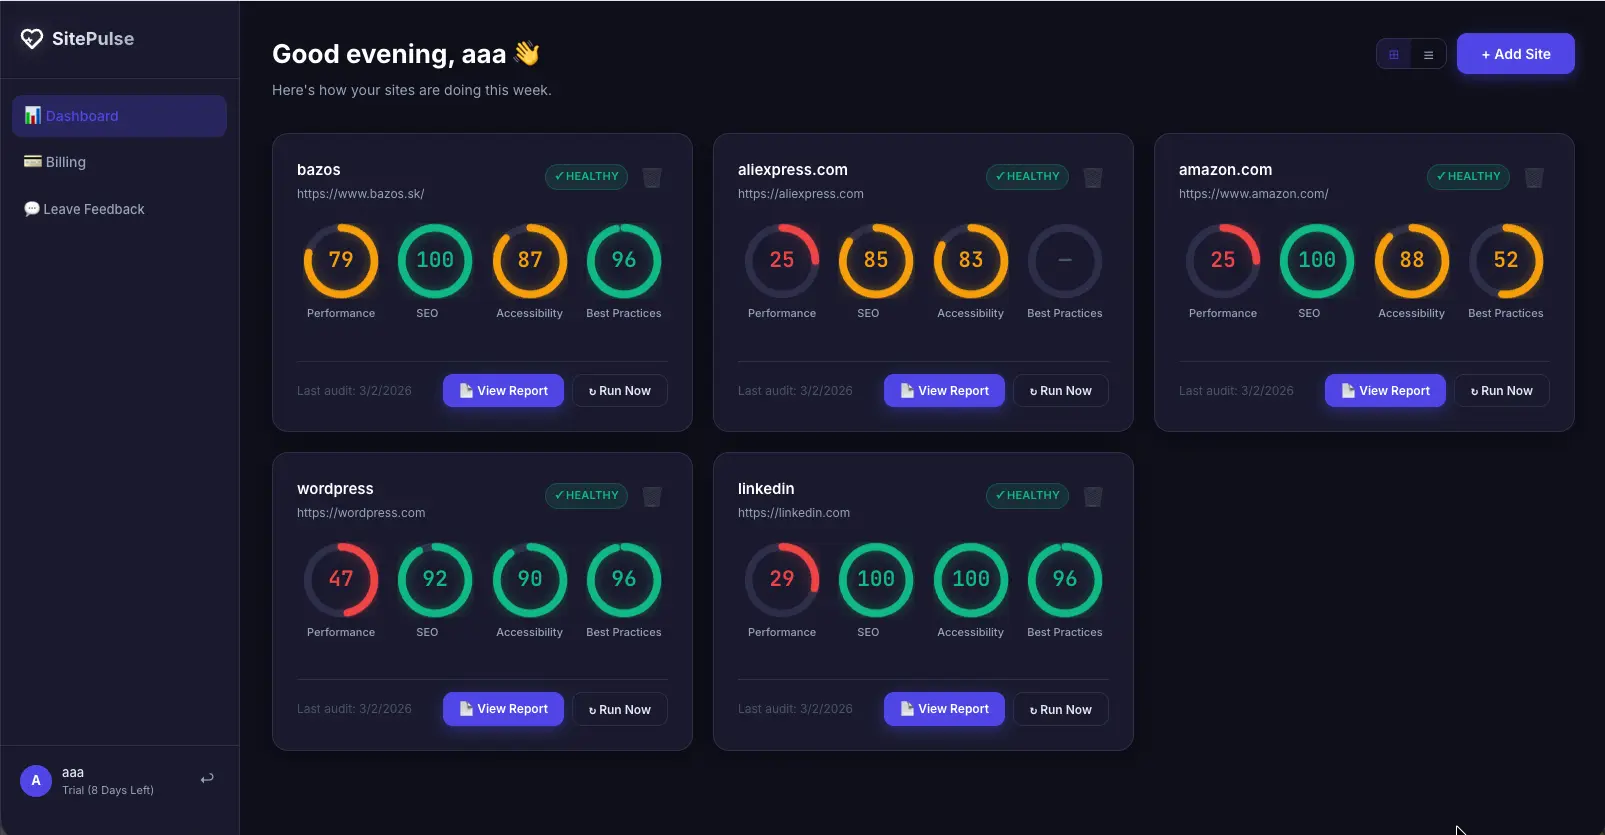The width and height of the screenshot is (1605, 835).
Task: Click the wordpress site title
Action: (335, 489)
